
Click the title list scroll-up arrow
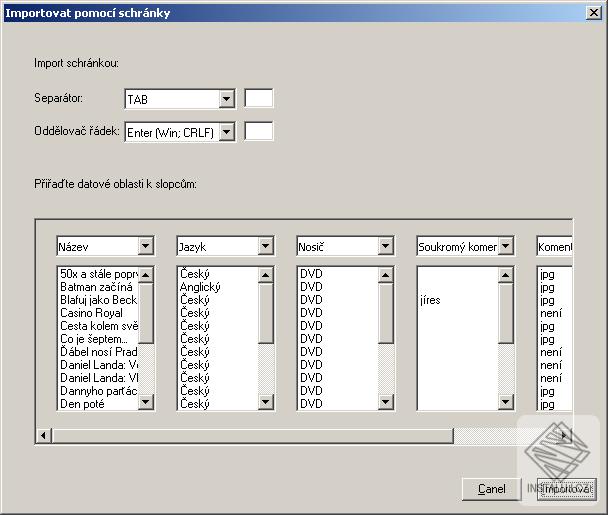[146, 275]
